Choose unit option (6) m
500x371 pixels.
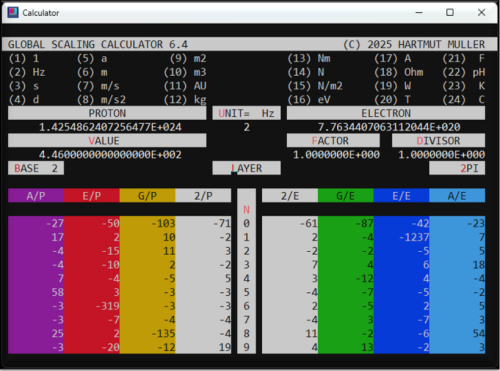[92, 72]
